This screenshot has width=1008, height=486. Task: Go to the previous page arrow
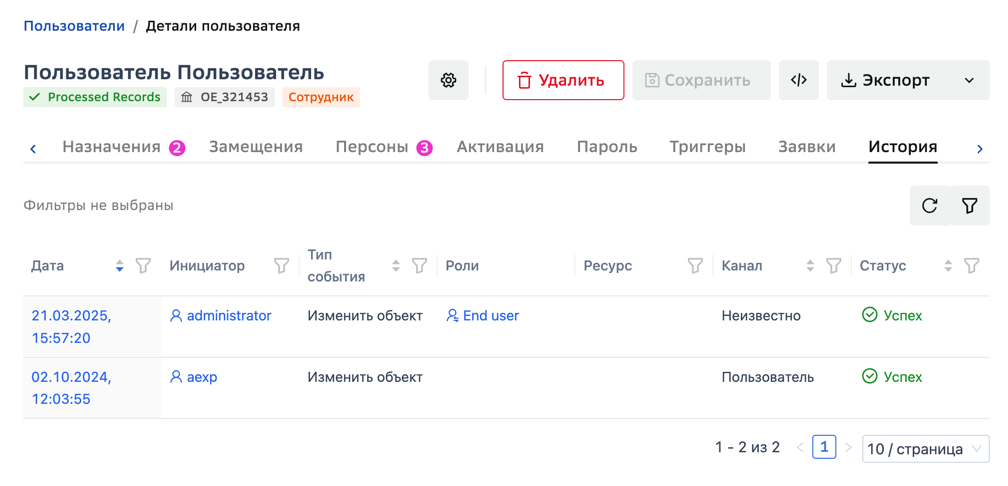(800, 447)
